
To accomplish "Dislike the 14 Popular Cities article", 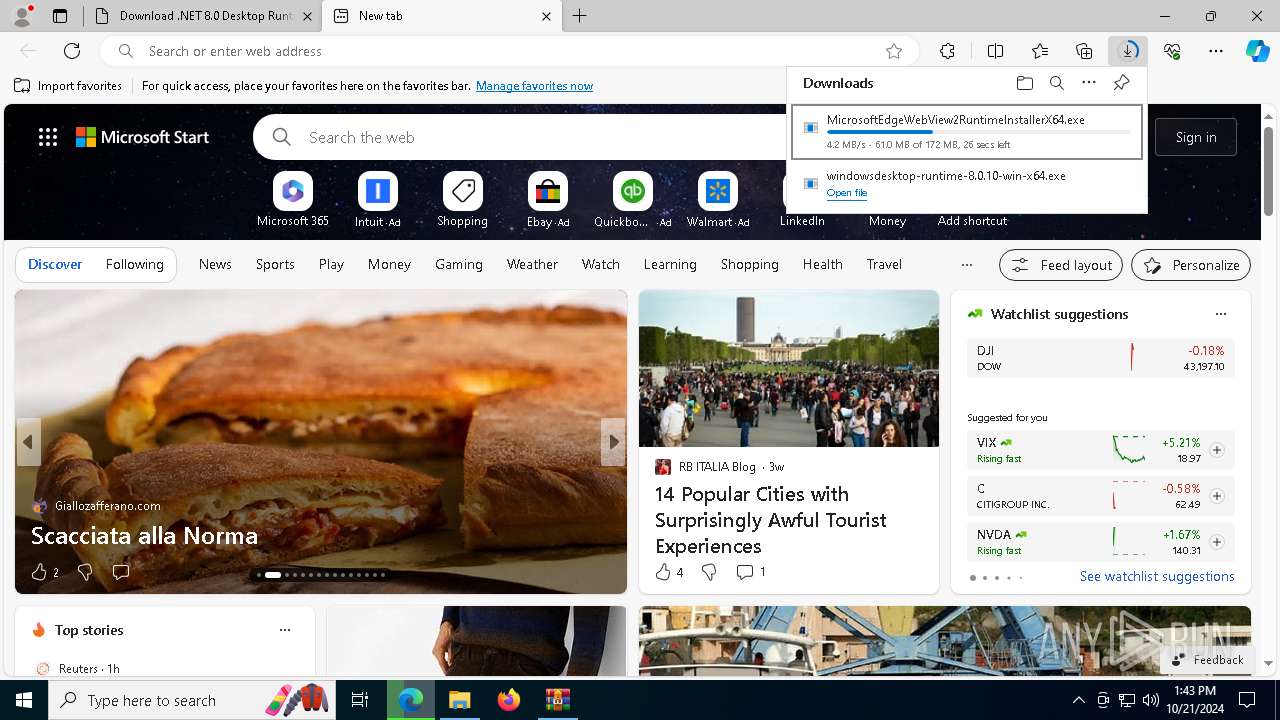I will pos(709,572).
